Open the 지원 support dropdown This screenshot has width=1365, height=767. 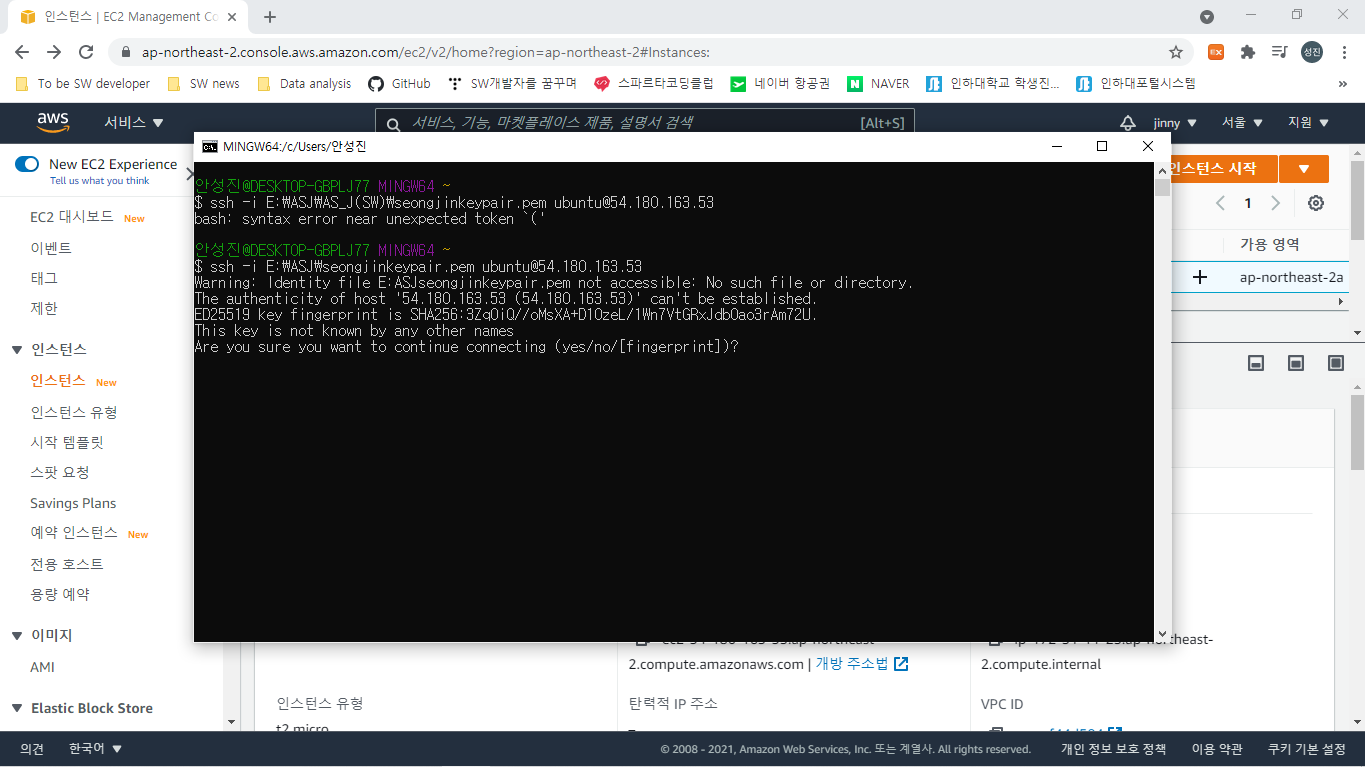(x=1308, y=122)
